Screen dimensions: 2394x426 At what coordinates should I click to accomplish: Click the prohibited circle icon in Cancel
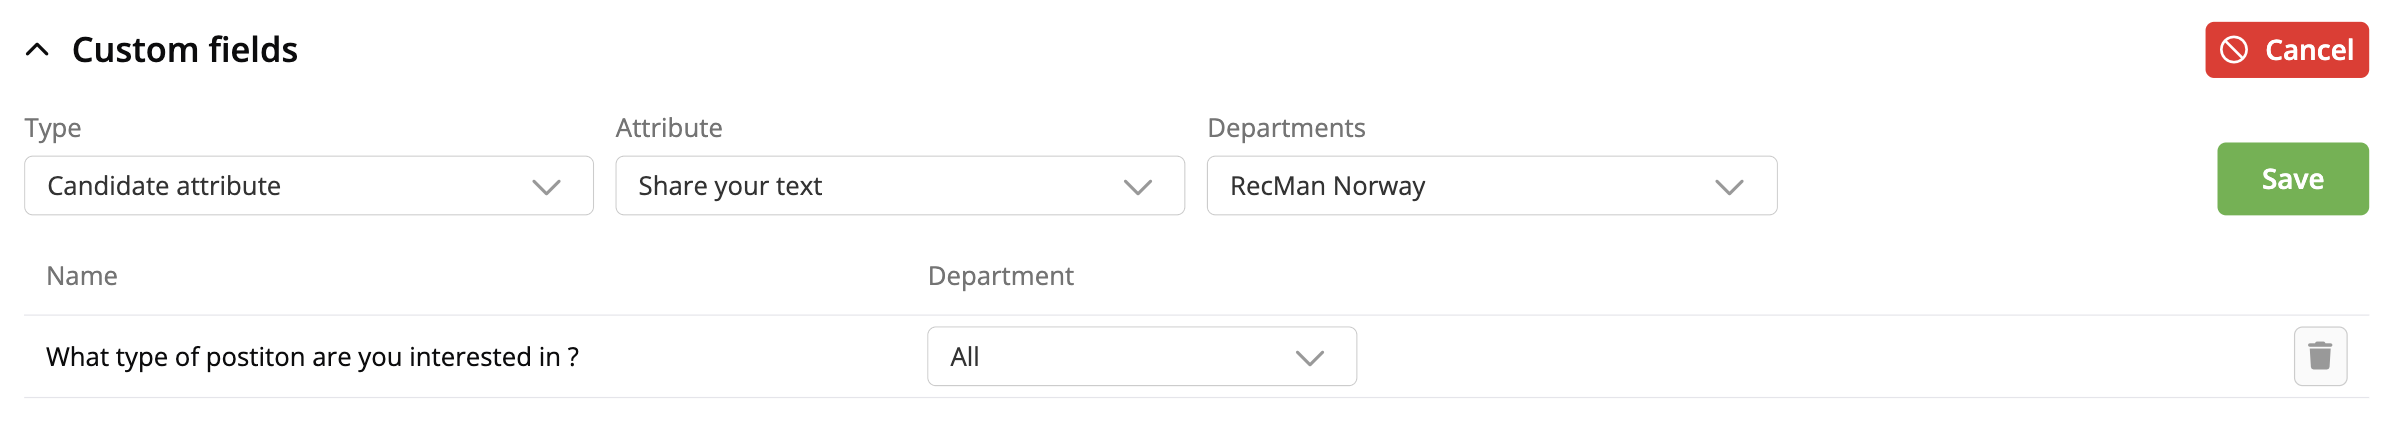2234,50
